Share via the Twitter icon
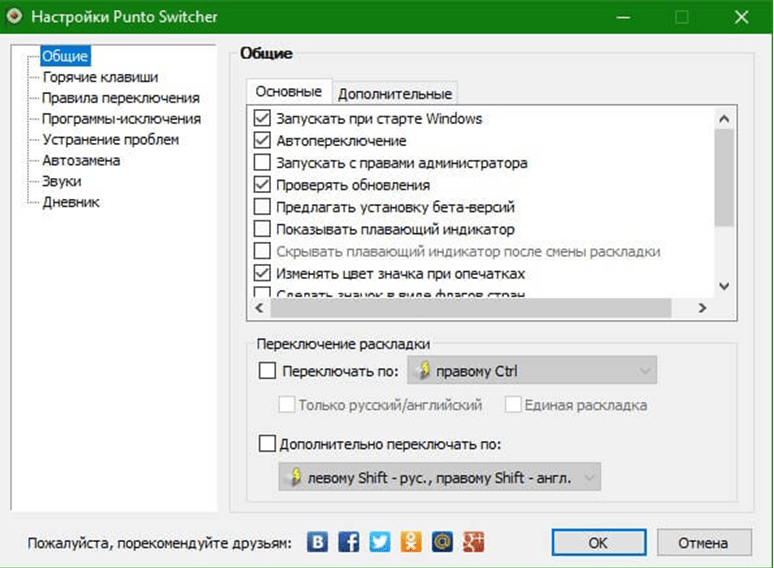The image size is (774, 568). [x=379, y=542]
